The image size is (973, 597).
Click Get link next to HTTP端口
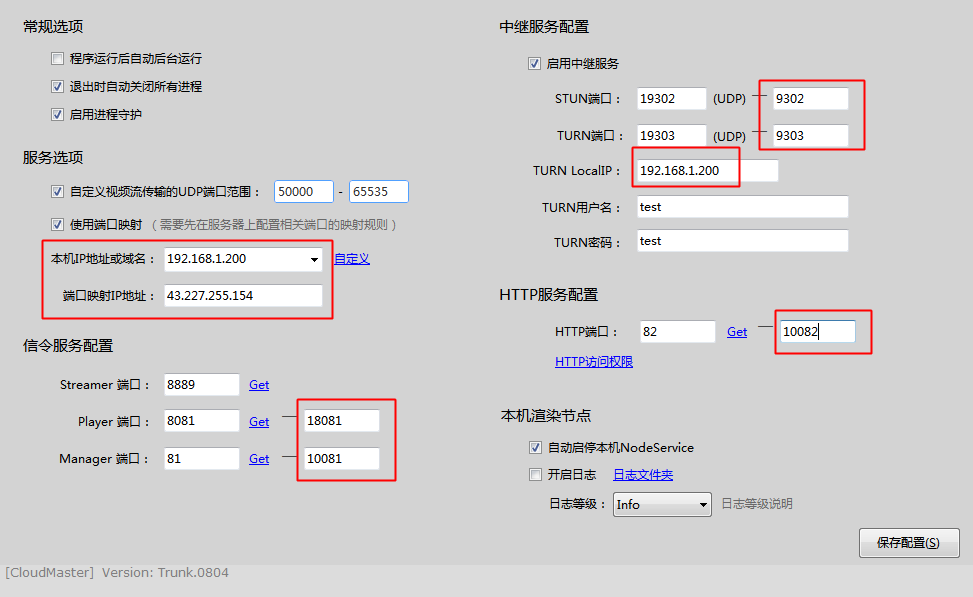737,332
